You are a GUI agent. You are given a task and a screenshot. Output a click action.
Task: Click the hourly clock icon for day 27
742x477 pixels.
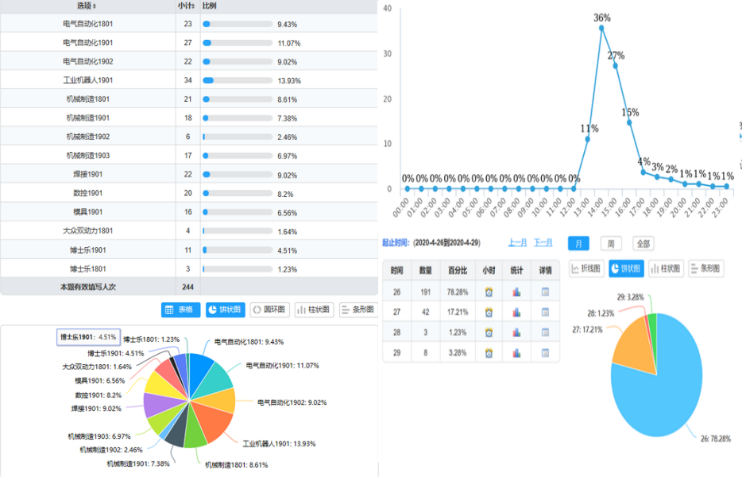[x=489, y=312]
